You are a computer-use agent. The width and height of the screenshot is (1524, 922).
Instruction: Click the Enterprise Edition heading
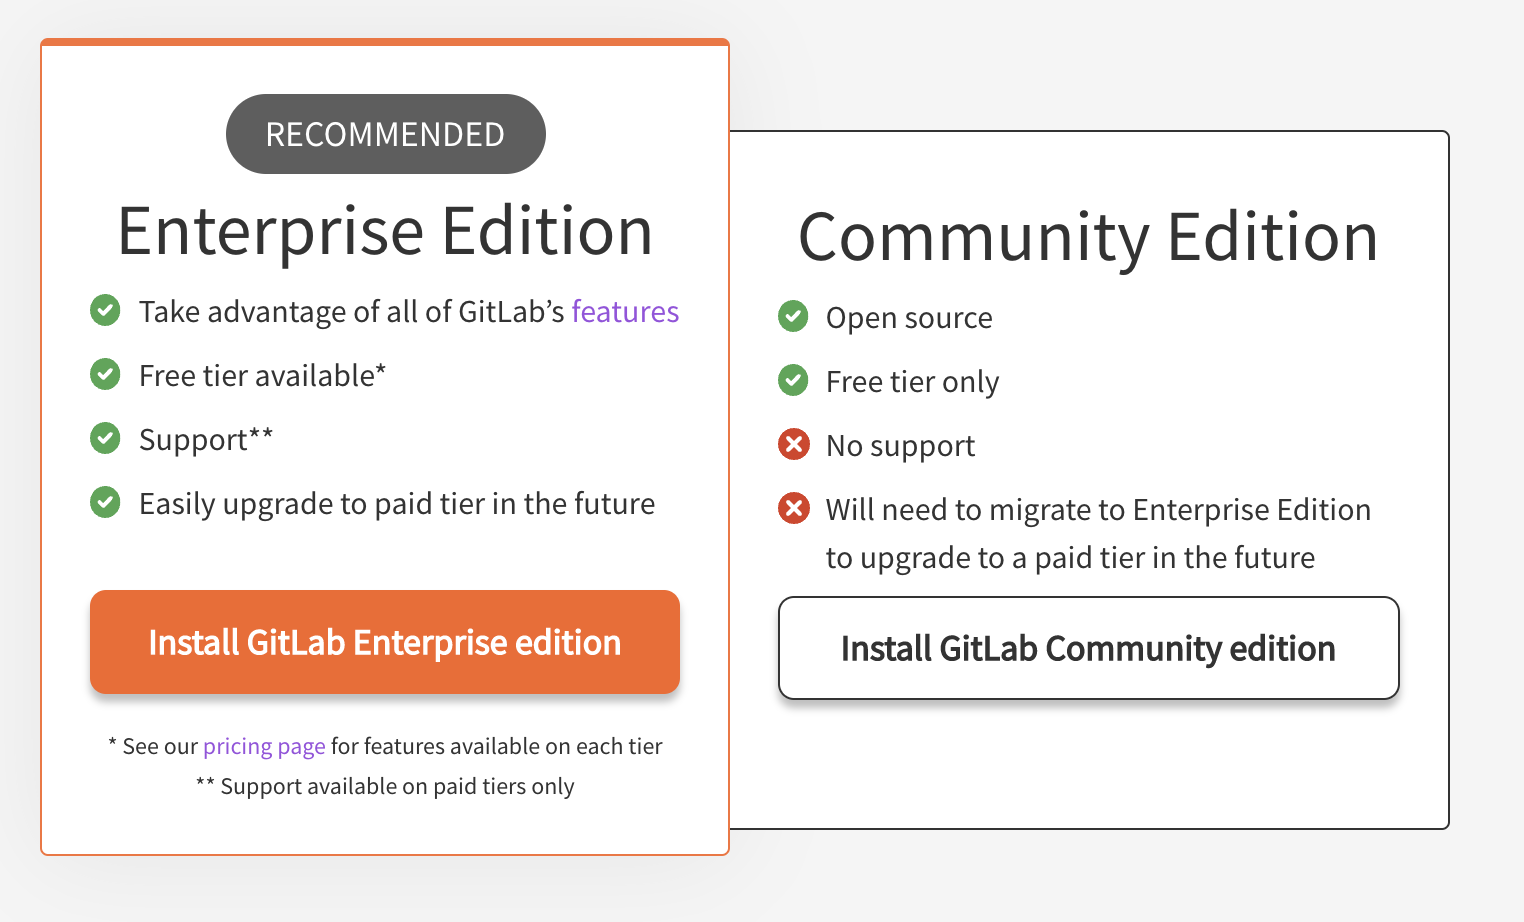pyautogui.click(x=385, y=231)
